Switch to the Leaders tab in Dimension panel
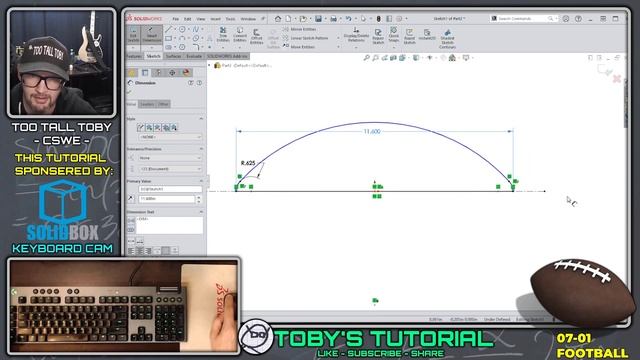Image resolution: width=640 pixels, height=360 pixels. pos(147,104)
